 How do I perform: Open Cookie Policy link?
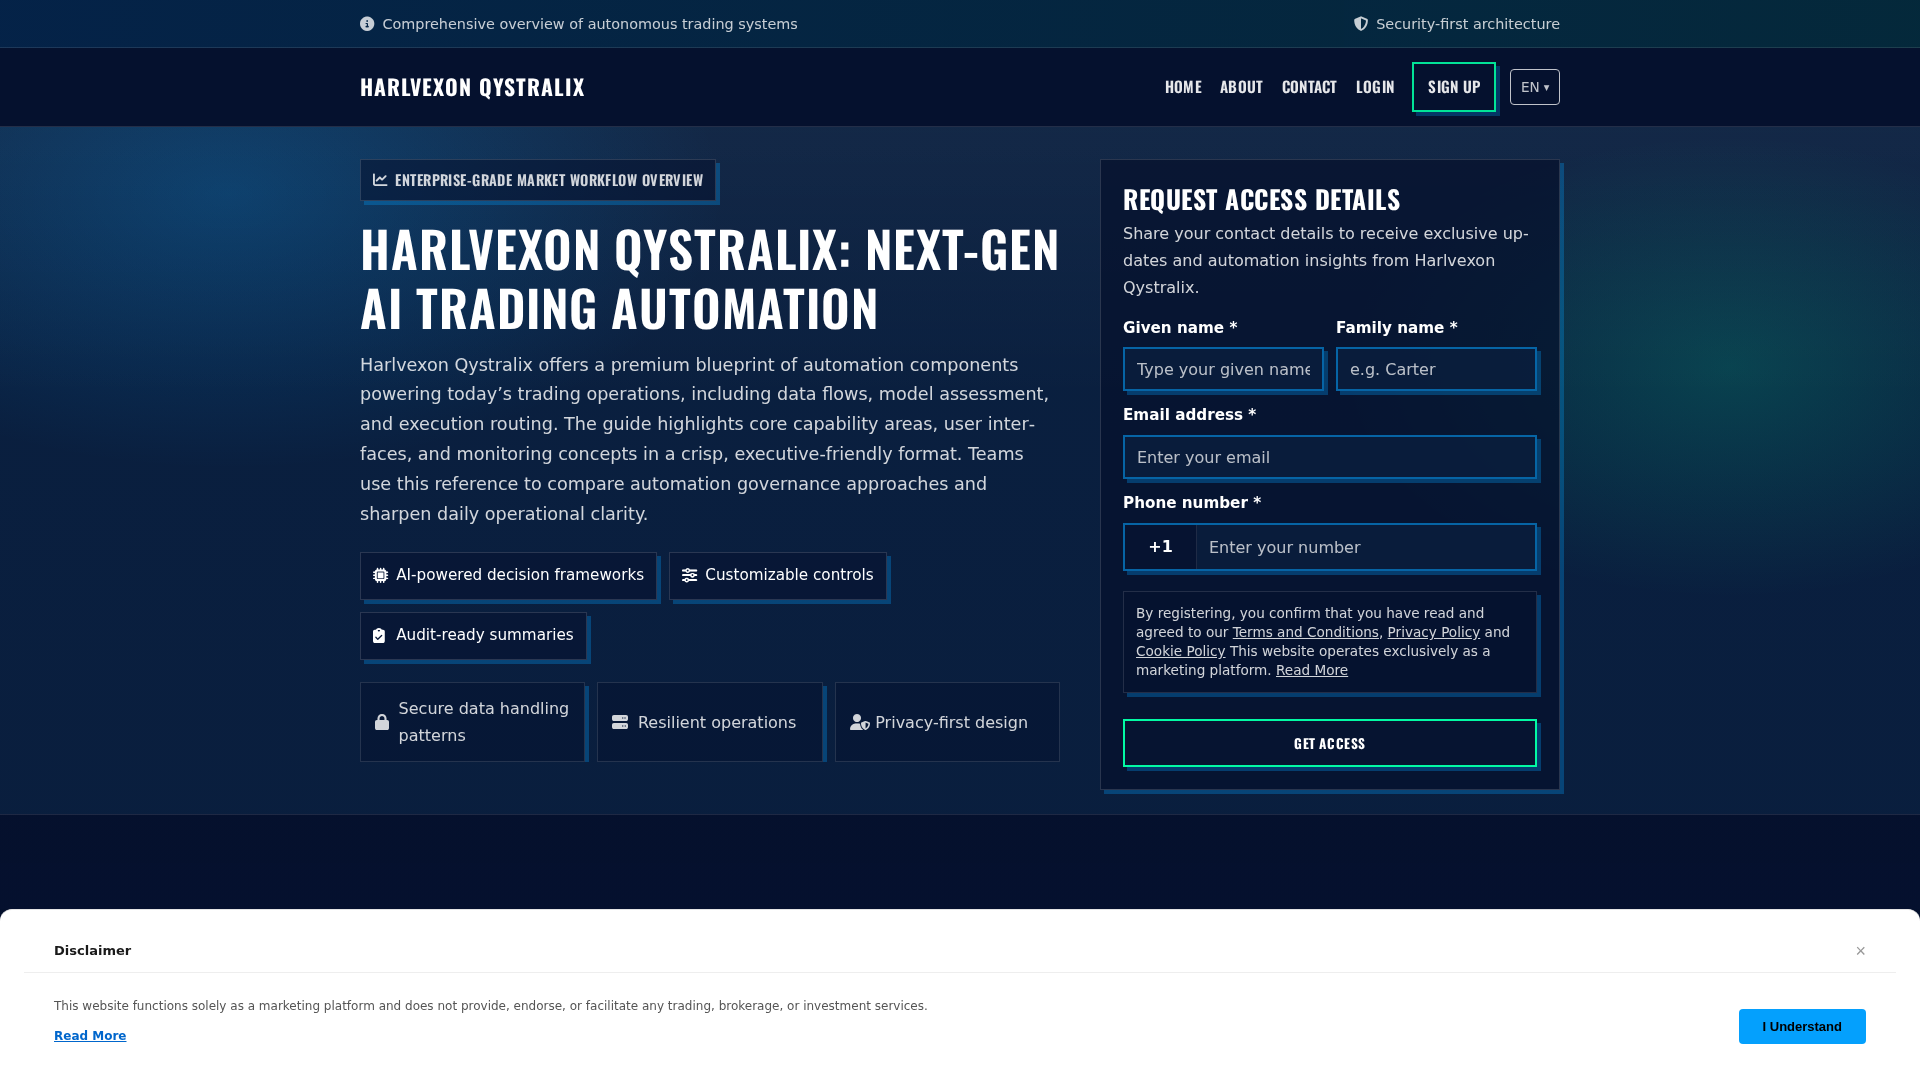[1180, 651]
